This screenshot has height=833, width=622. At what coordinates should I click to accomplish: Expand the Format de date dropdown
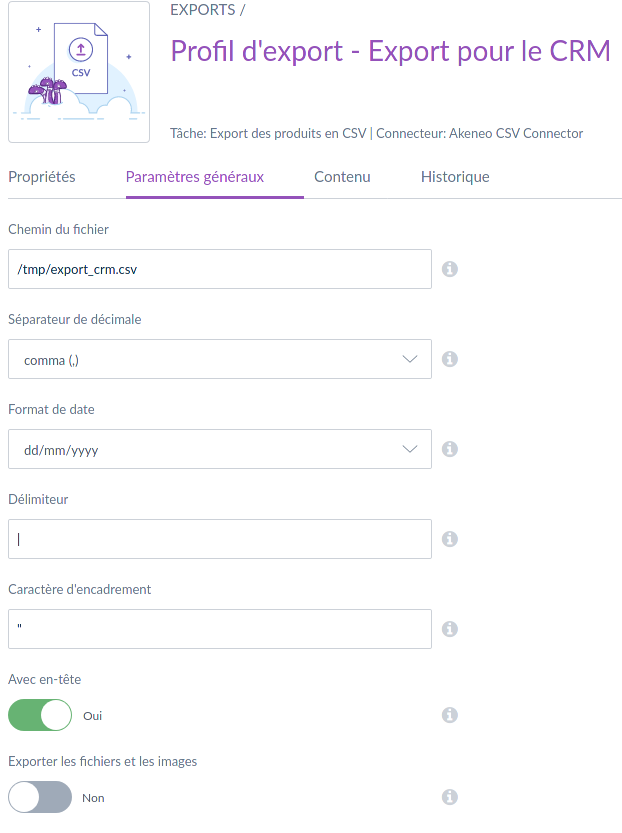pyautogui.click(x=219, y=449)
